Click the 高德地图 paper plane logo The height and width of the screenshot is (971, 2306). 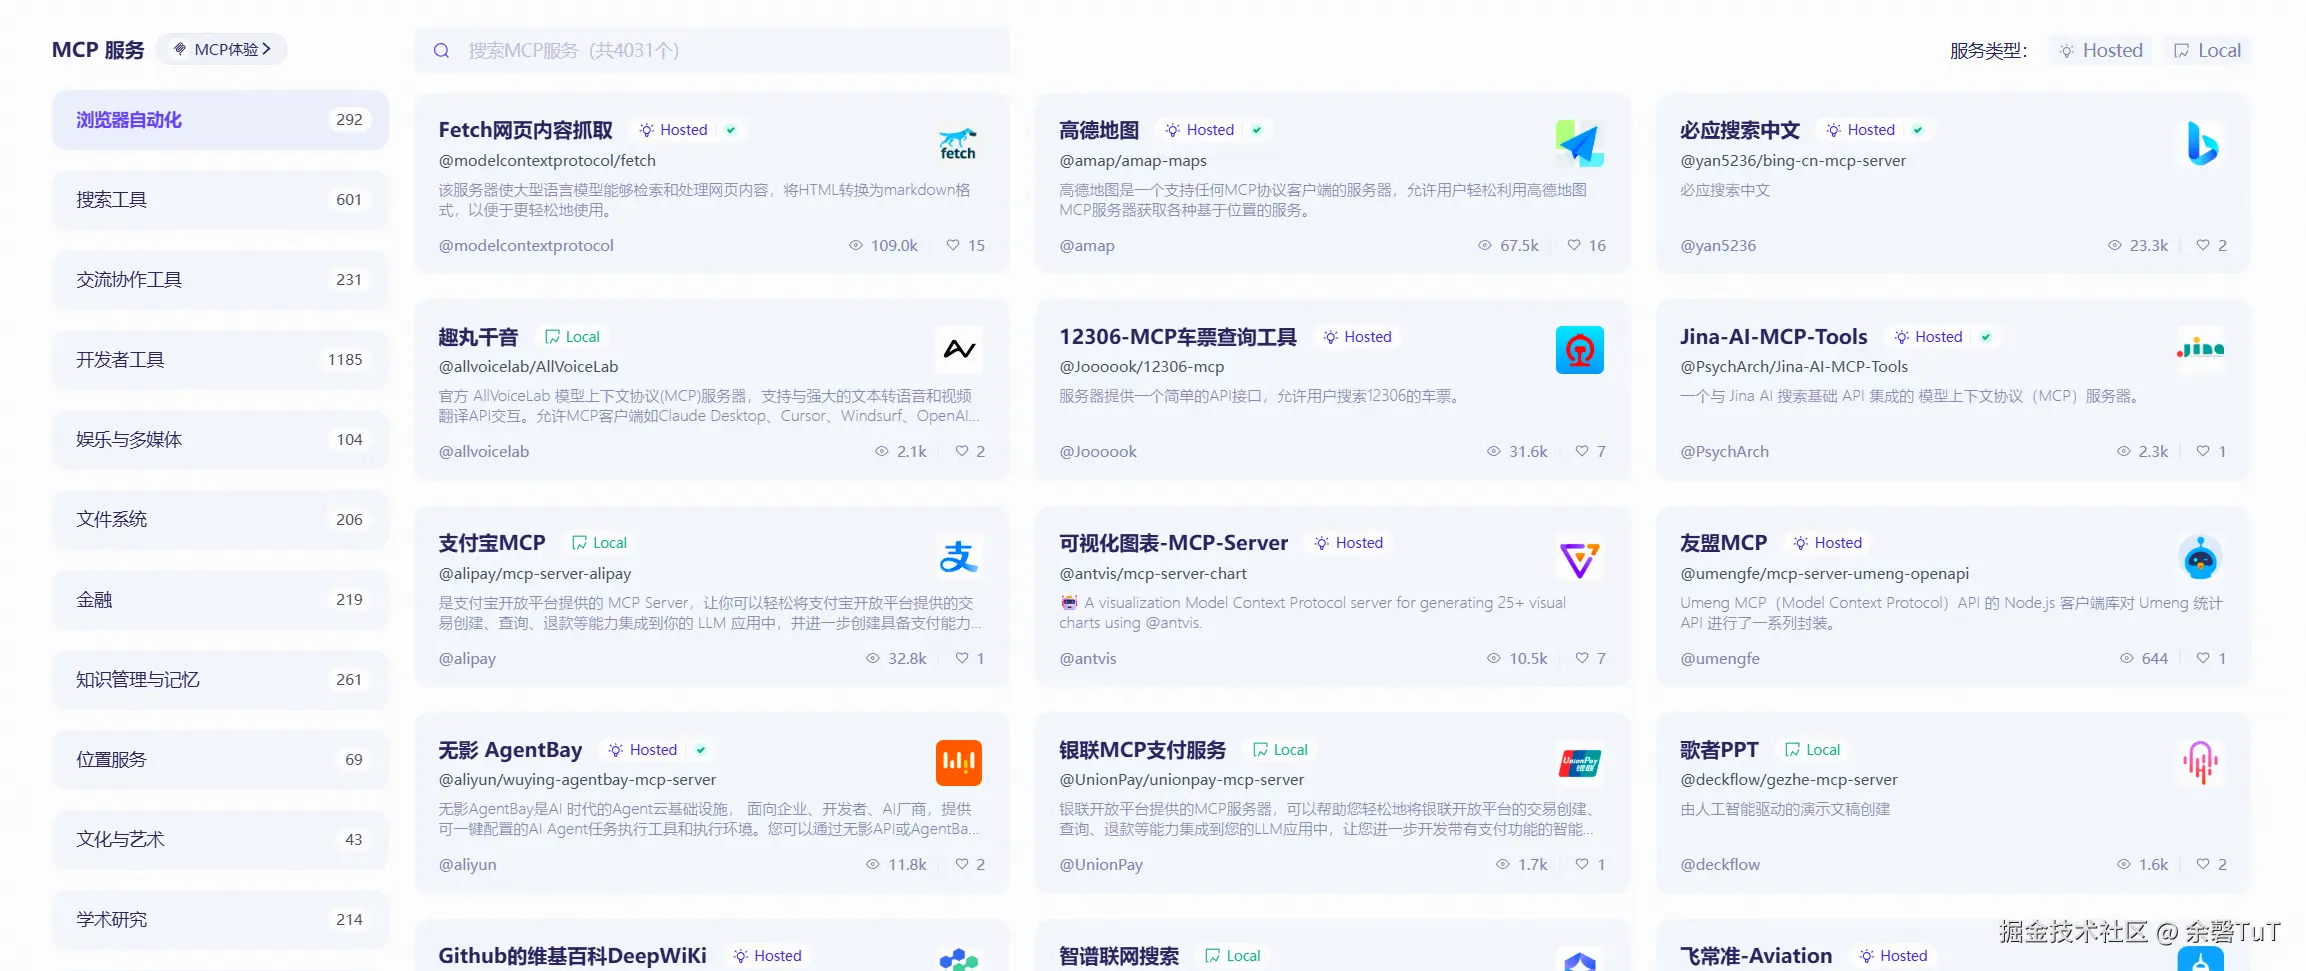click(x=1579, y=144)
